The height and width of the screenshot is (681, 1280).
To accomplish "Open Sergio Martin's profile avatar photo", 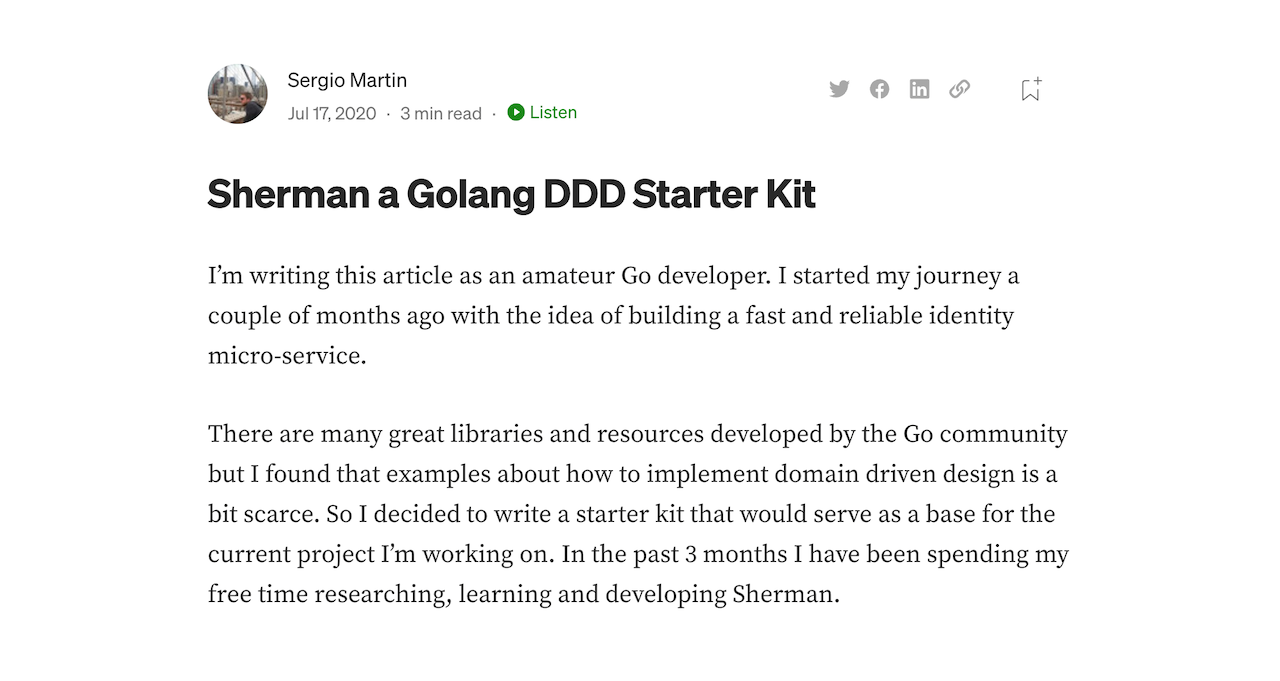I will tap(237, 94).
